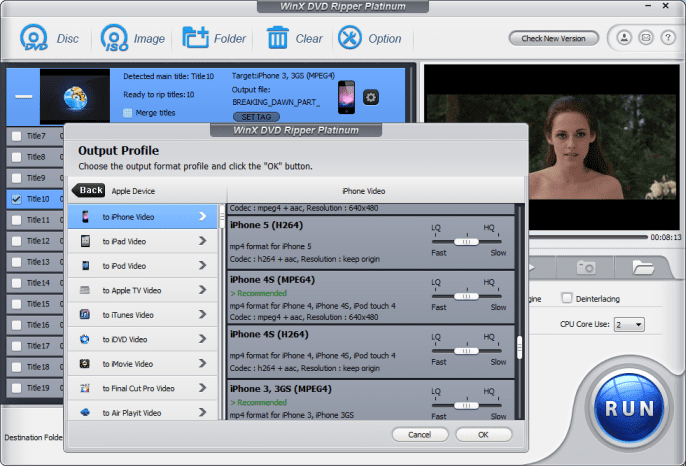Check the Title13 checkbox
The height and width of the screenshot is (466, 686).
click(17, 262)
